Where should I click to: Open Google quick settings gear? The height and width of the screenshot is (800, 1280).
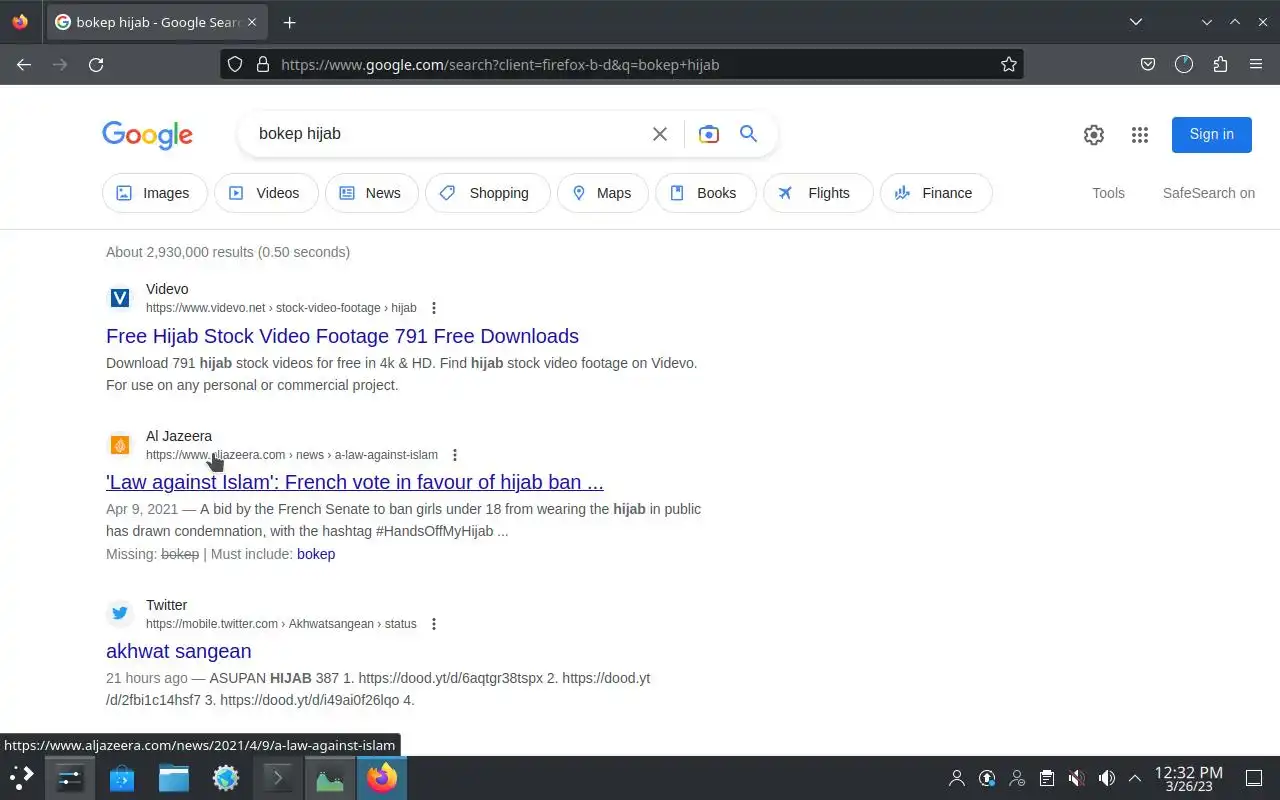click(x=1094, y=135)
